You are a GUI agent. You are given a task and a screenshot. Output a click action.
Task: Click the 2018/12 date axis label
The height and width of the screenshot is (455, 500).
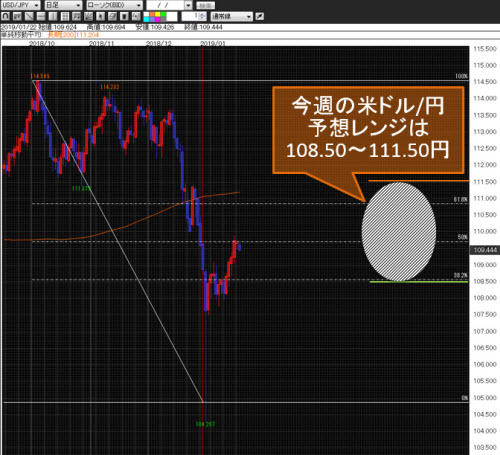coord(159,44)
